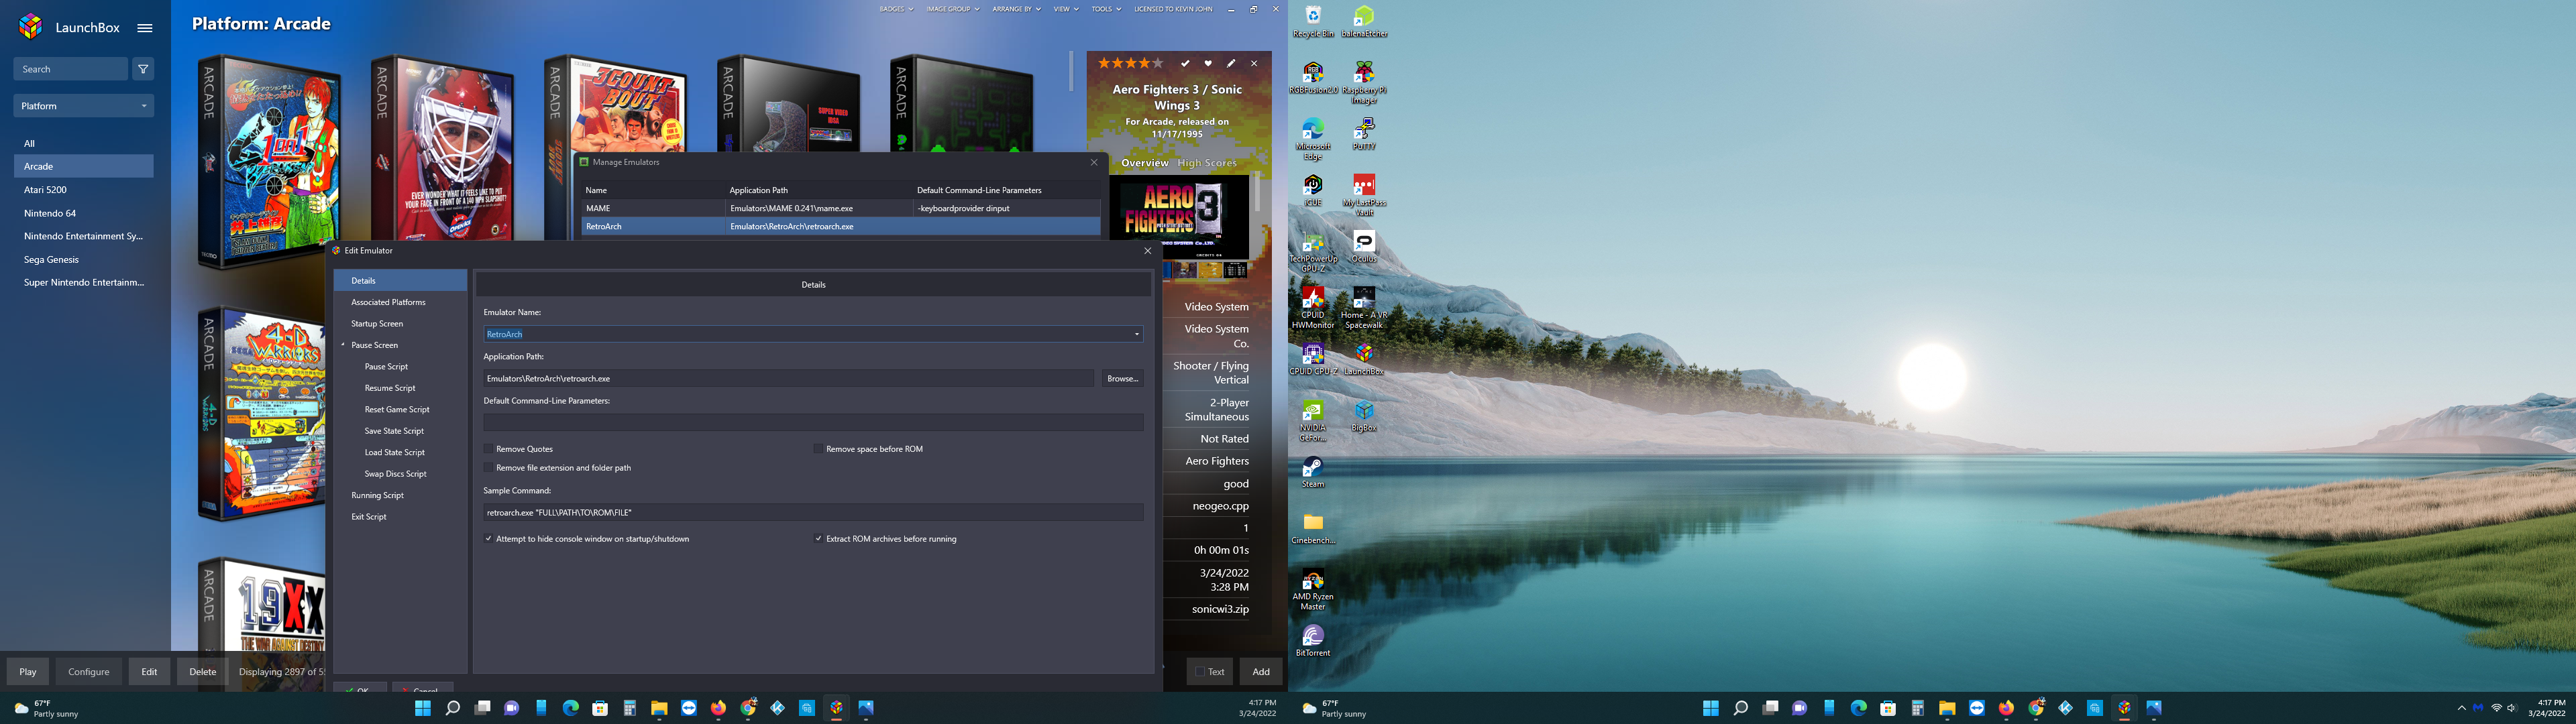This screenshot has width=2576, height=724.
Task: Open Firefox from the left taskbar
Action: 718,708
